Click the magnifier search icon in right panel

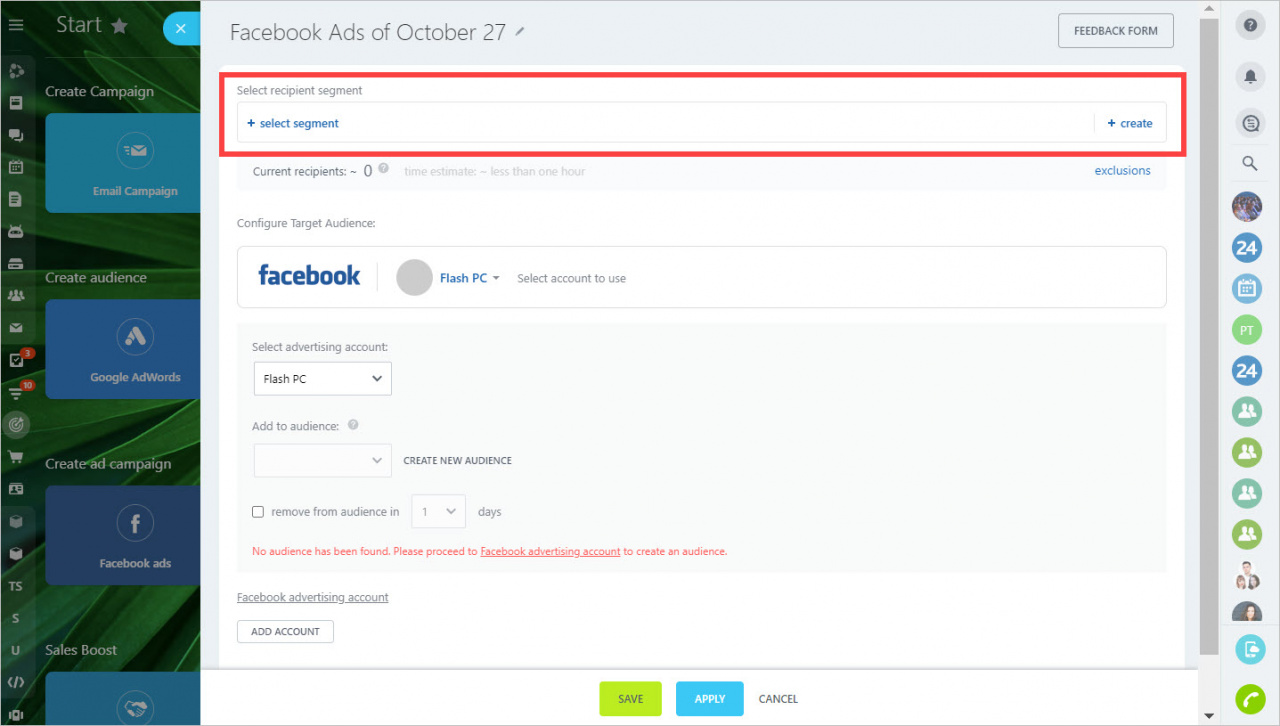[x=1249, y=164]
